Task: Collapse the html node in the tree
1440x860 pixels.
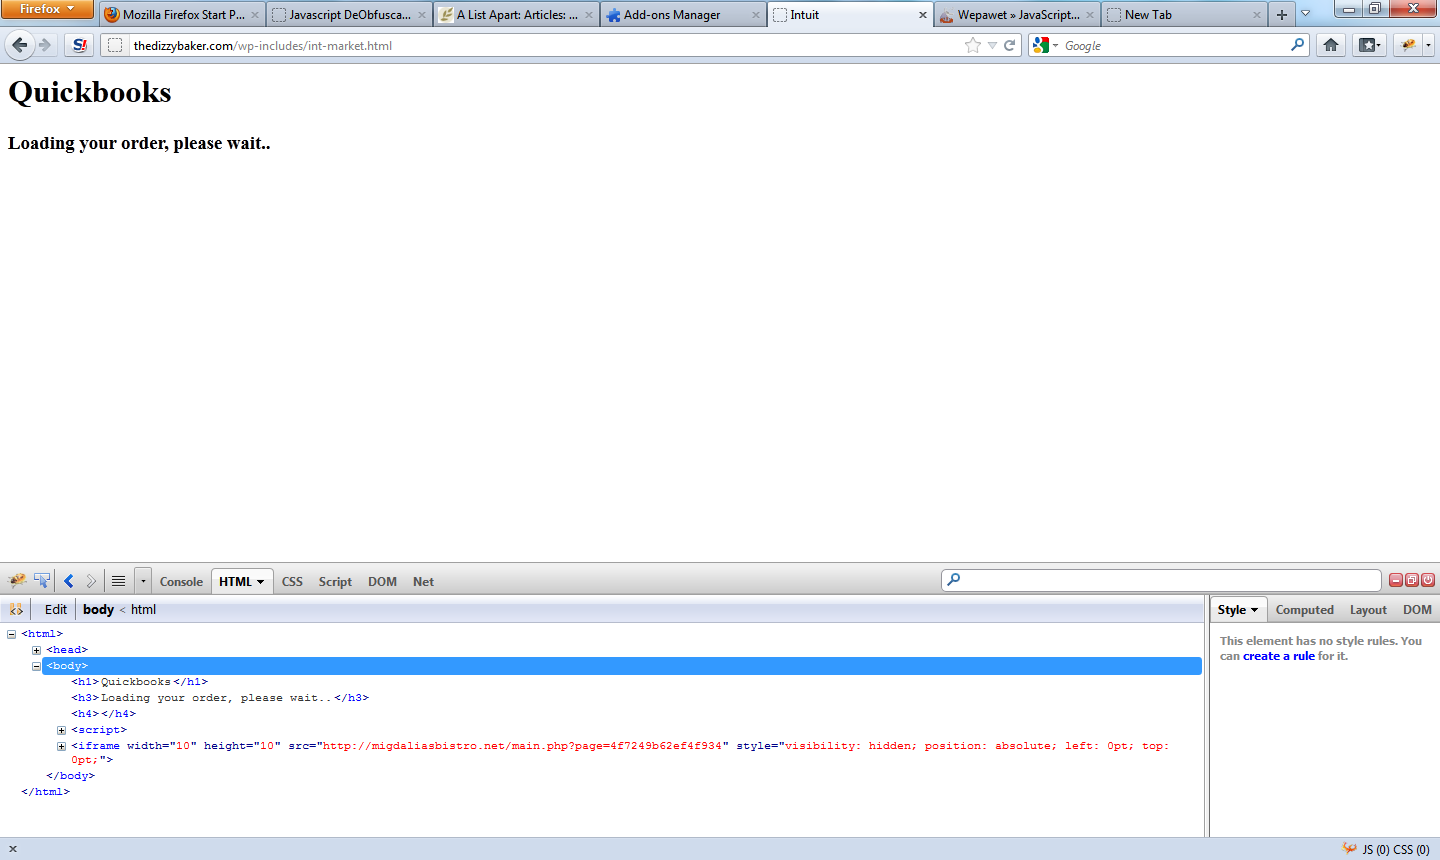Action: tap(11, 634)
